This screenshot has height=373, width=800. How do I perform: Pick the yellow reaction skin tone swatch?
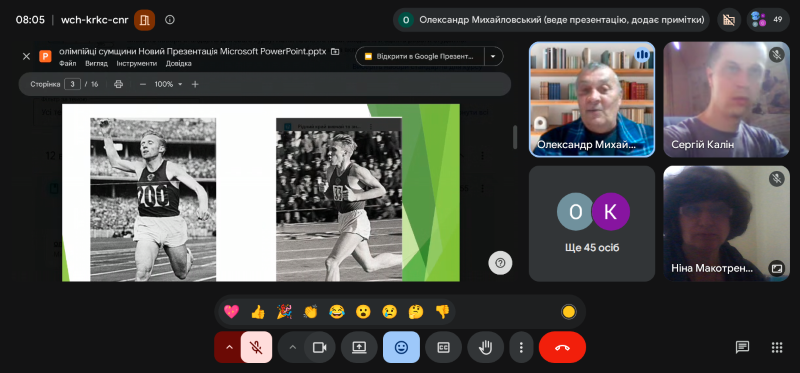coord(568,312)
